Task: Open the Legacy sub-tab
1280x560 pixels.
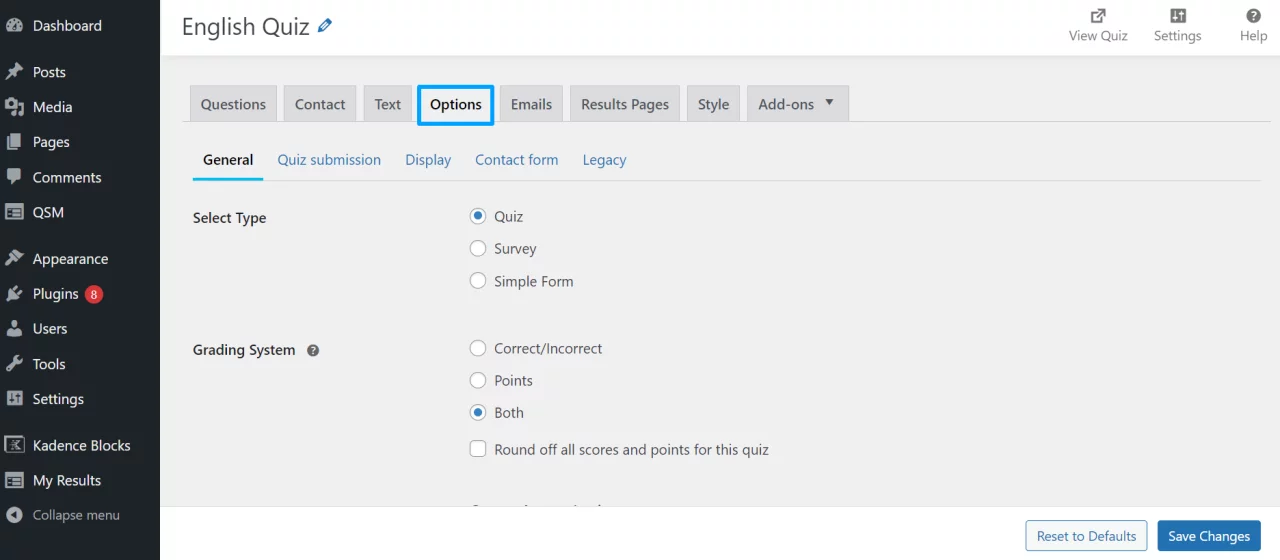Action: pos(605,160)
